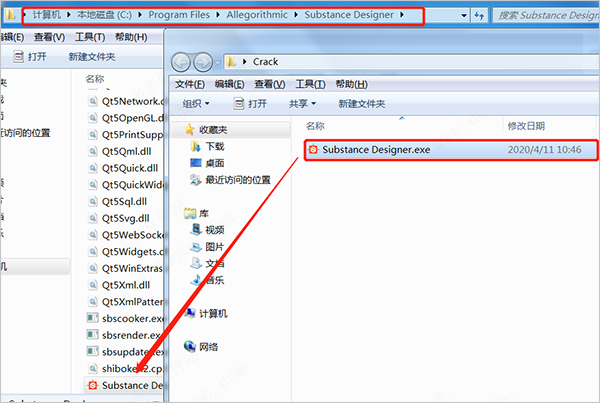Select the Qt5Qml.dll file icon

[x=93, y=151]
